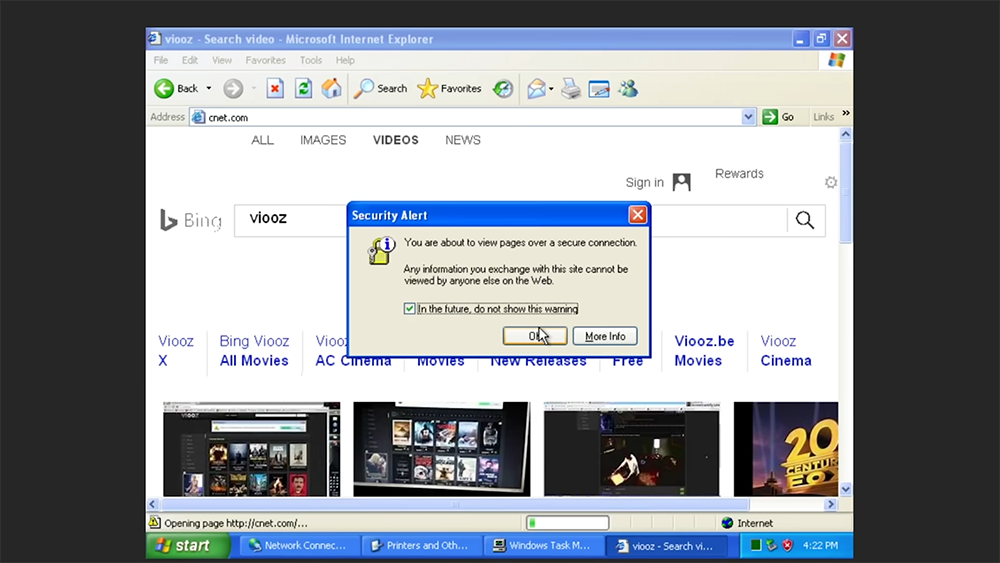Click the vertical scrollbar up arrow
The width and height of the screenshot is (1000, 563).
click(x=846, y=135)
